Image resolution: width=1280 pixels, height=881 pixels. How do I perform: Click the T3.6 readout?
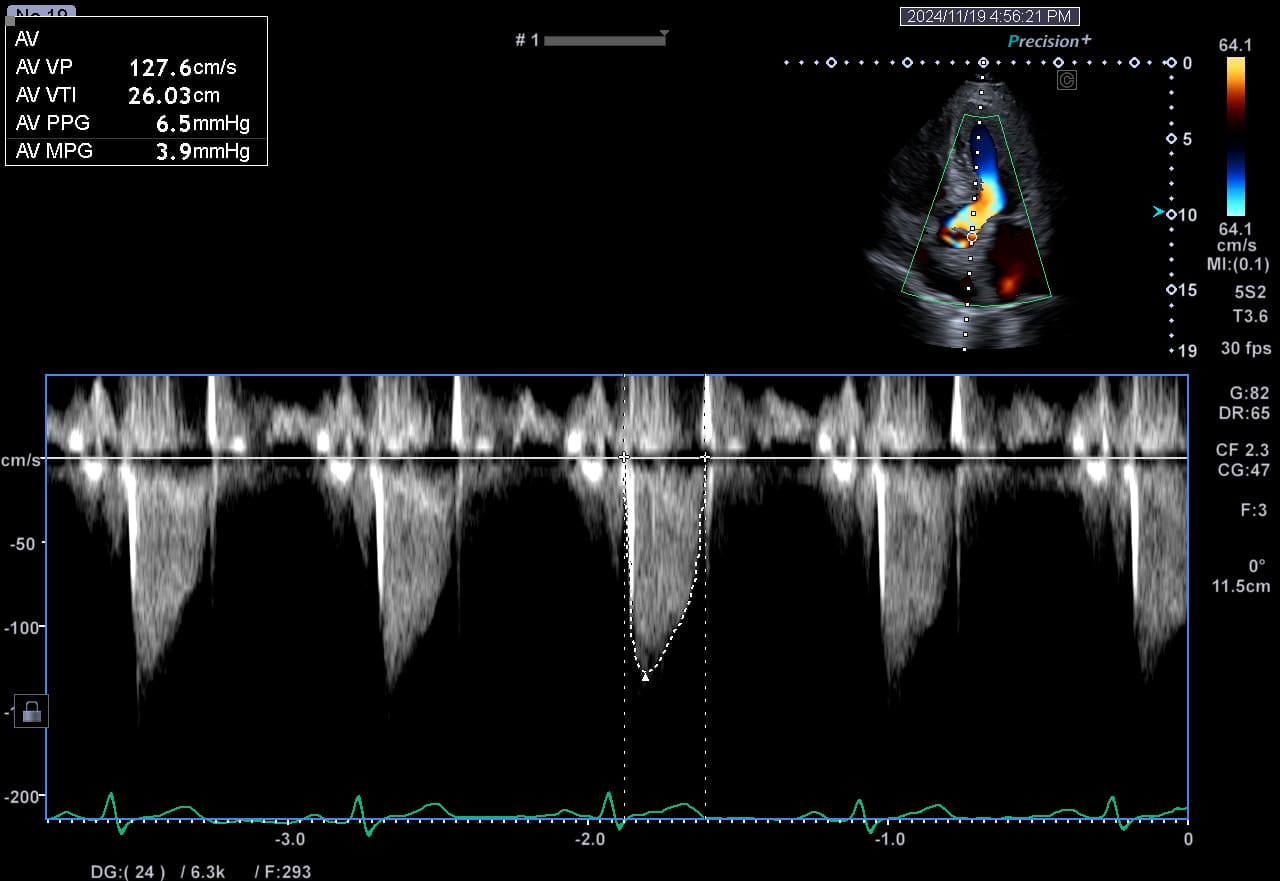pyautogui.click(x=1250, y=317)
